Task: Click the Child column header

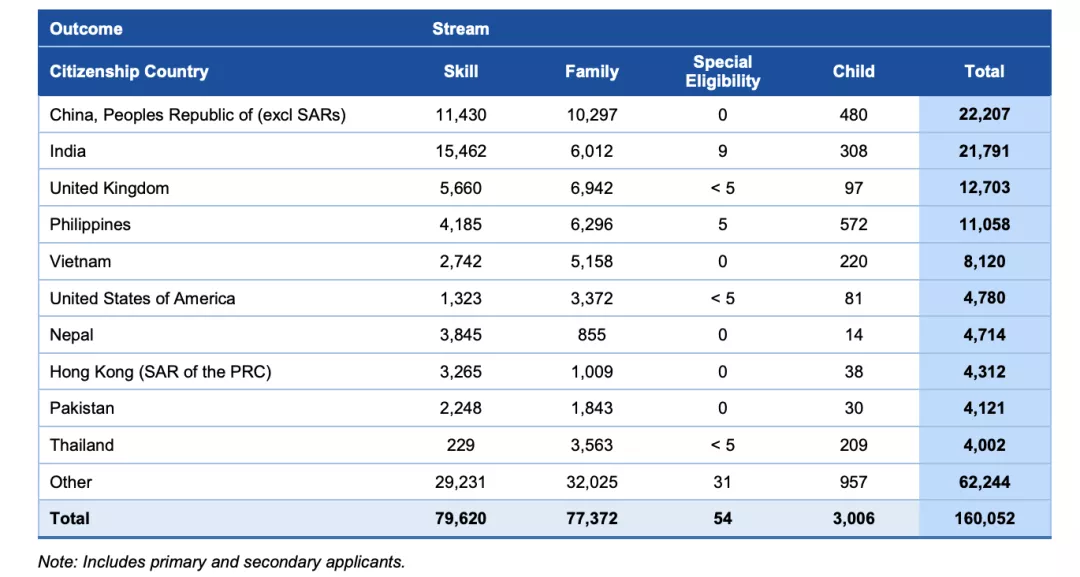Action: tap(853, 71)
